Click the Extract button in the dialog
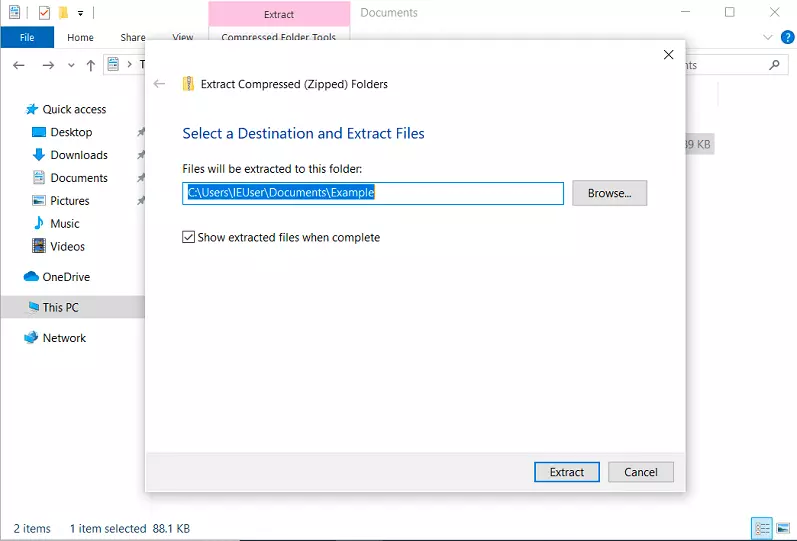The image size is (797, 541). [x=567, y=472]
